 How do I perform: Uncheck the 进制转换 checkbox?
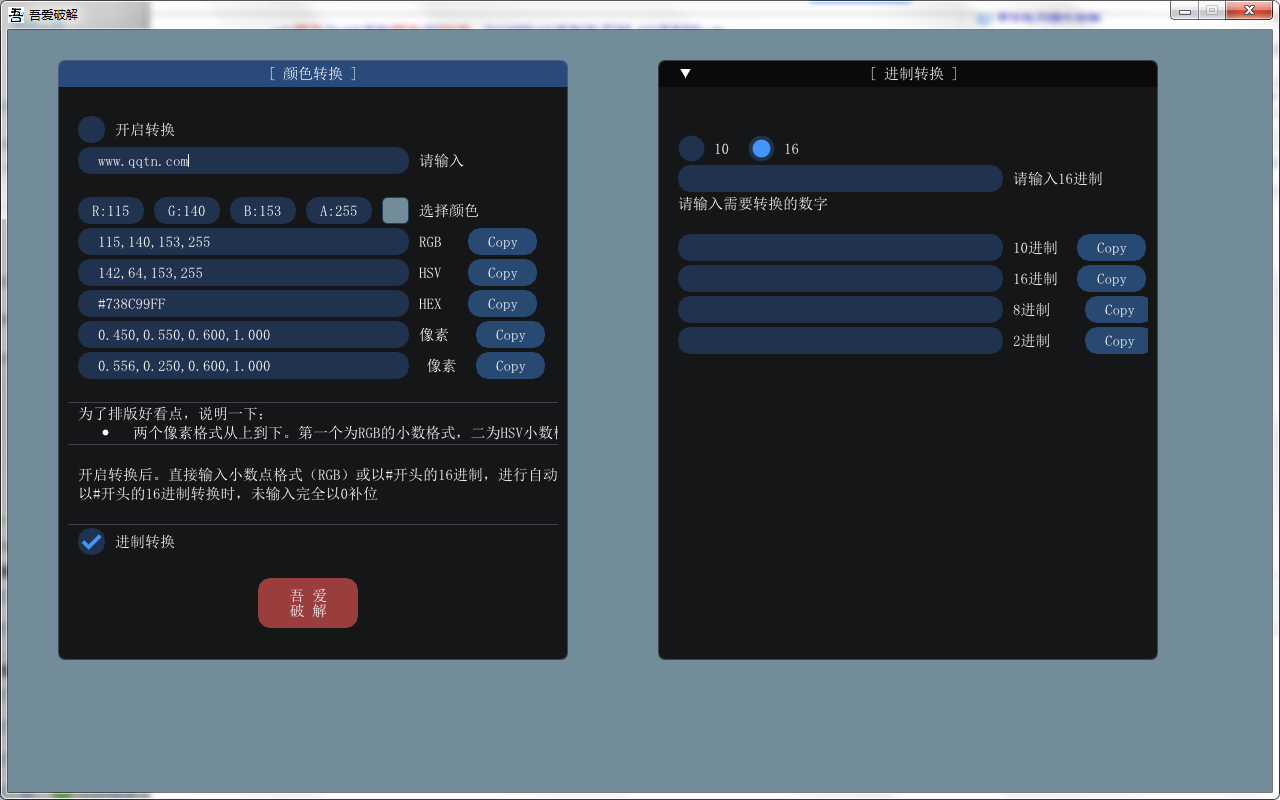click(x=92, y=542)
